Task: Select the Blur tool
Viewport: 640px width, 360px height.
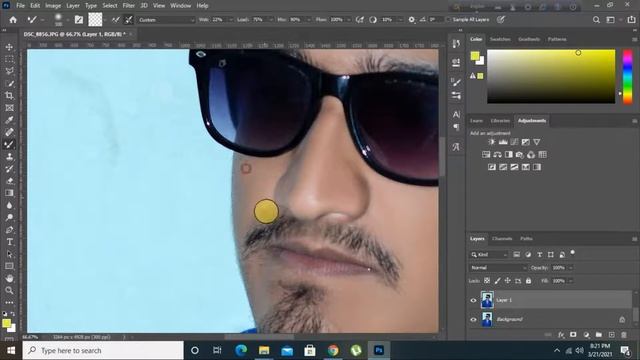Action: click(x=9, y=205)
